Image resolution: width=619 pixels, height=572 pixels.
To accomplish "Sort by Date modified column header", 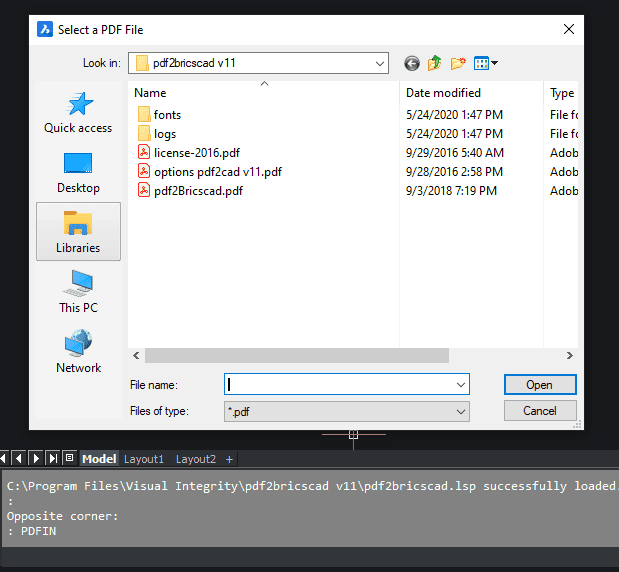I will click(x=471, y=93).
